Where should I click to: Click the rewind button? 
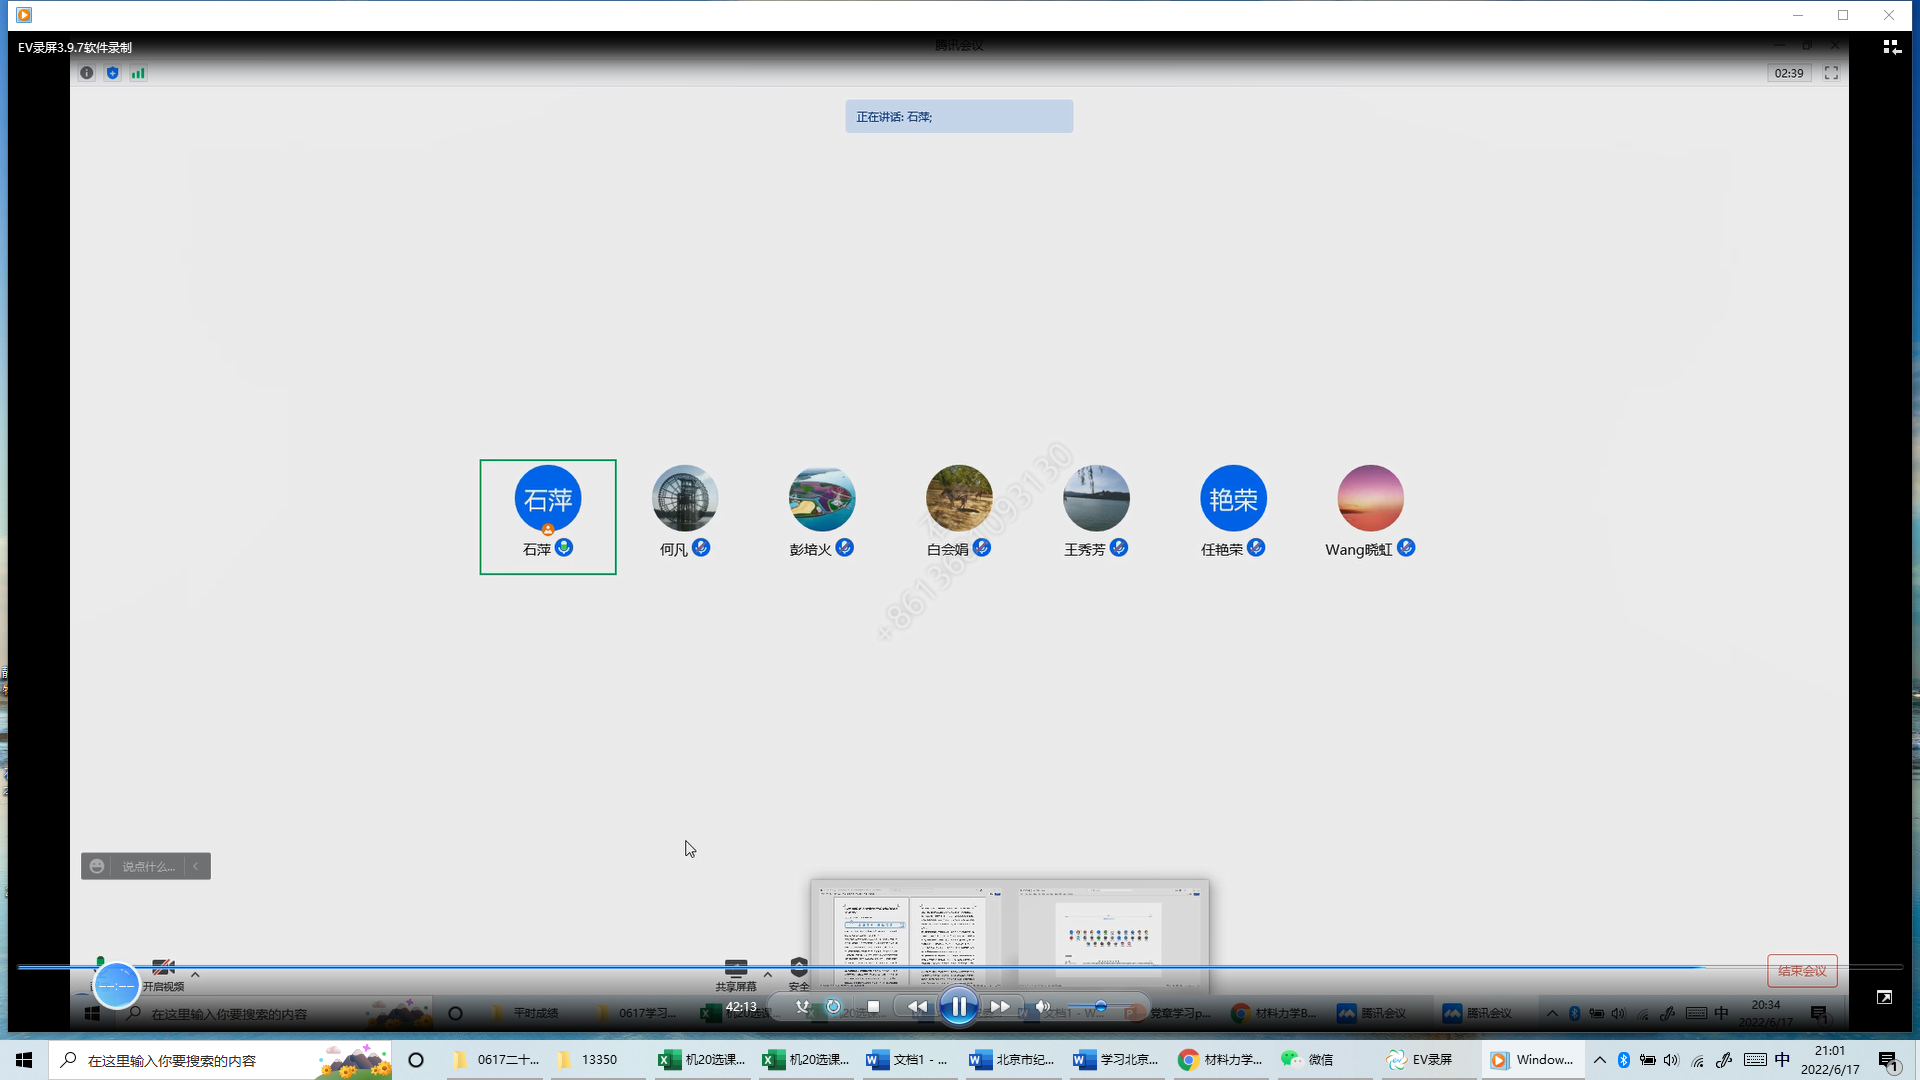tap(917, 1006)
